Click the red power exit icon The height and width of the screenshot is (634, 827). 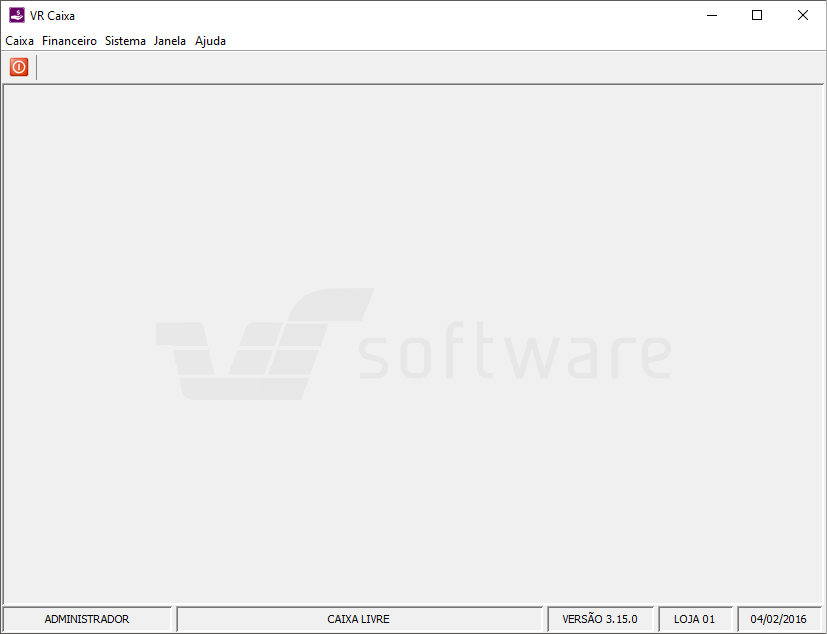(x=19, y=67)
